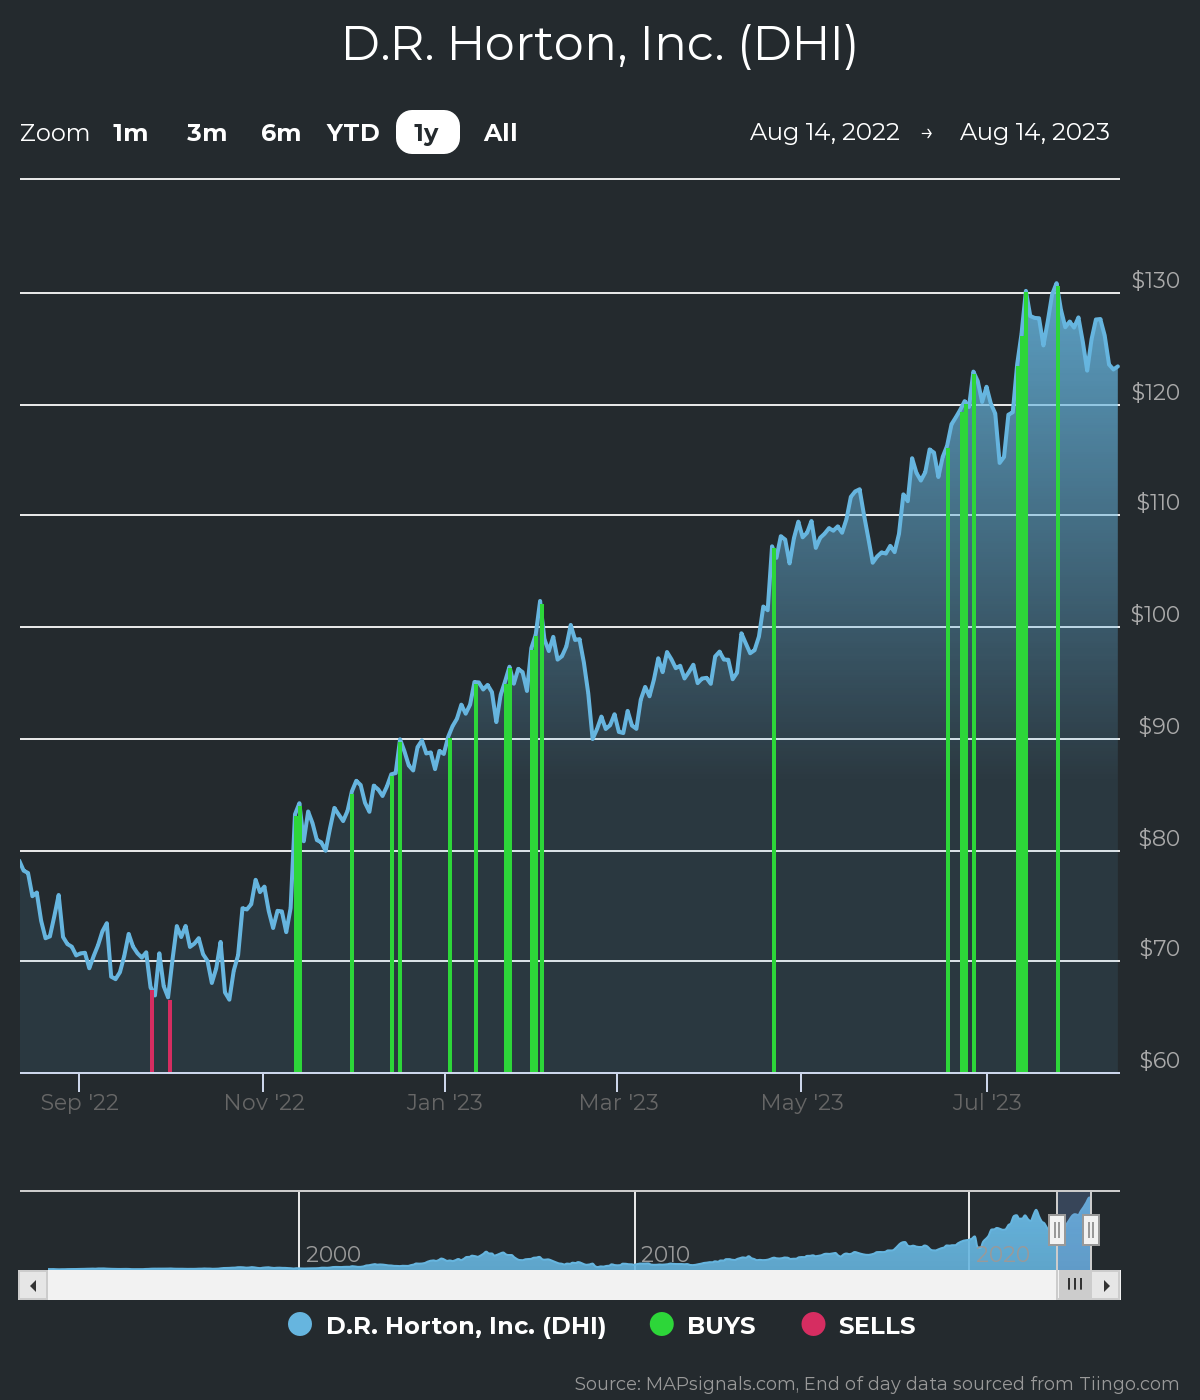
Task: Click the navigator scroll right arrow
Action: pyautogui.click(x=1106, y=1285)
